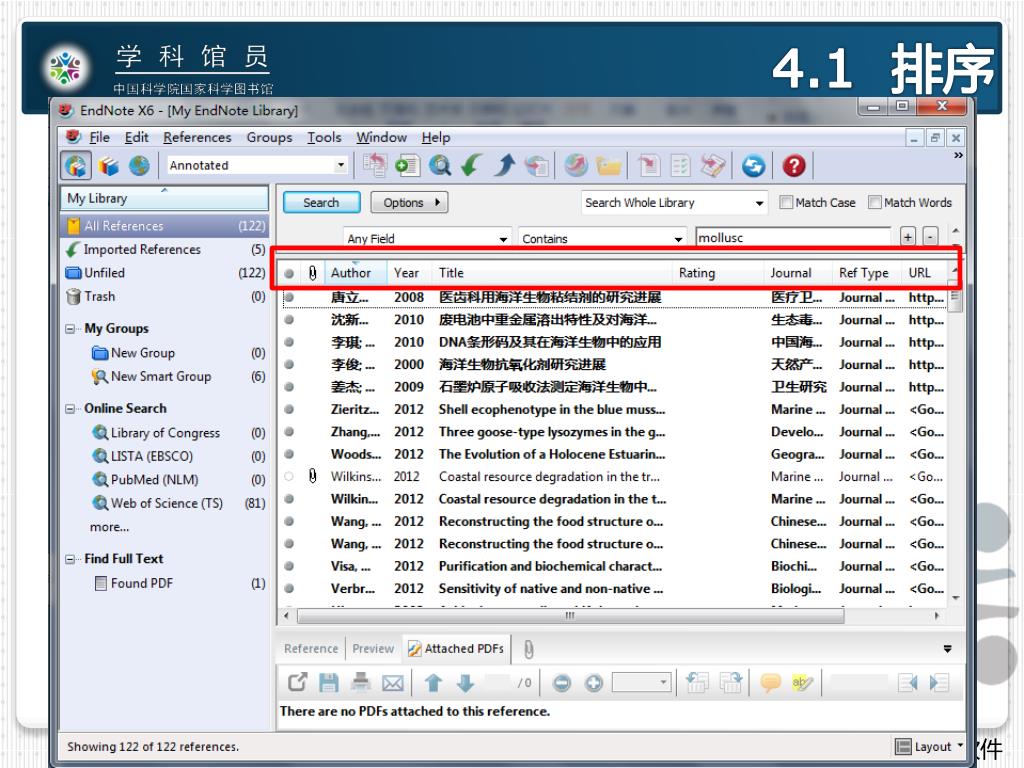Toggle read status dot for Zhang 2012 reference
The height and width of the screenshot is (768, 1024).
click(289, 432)
